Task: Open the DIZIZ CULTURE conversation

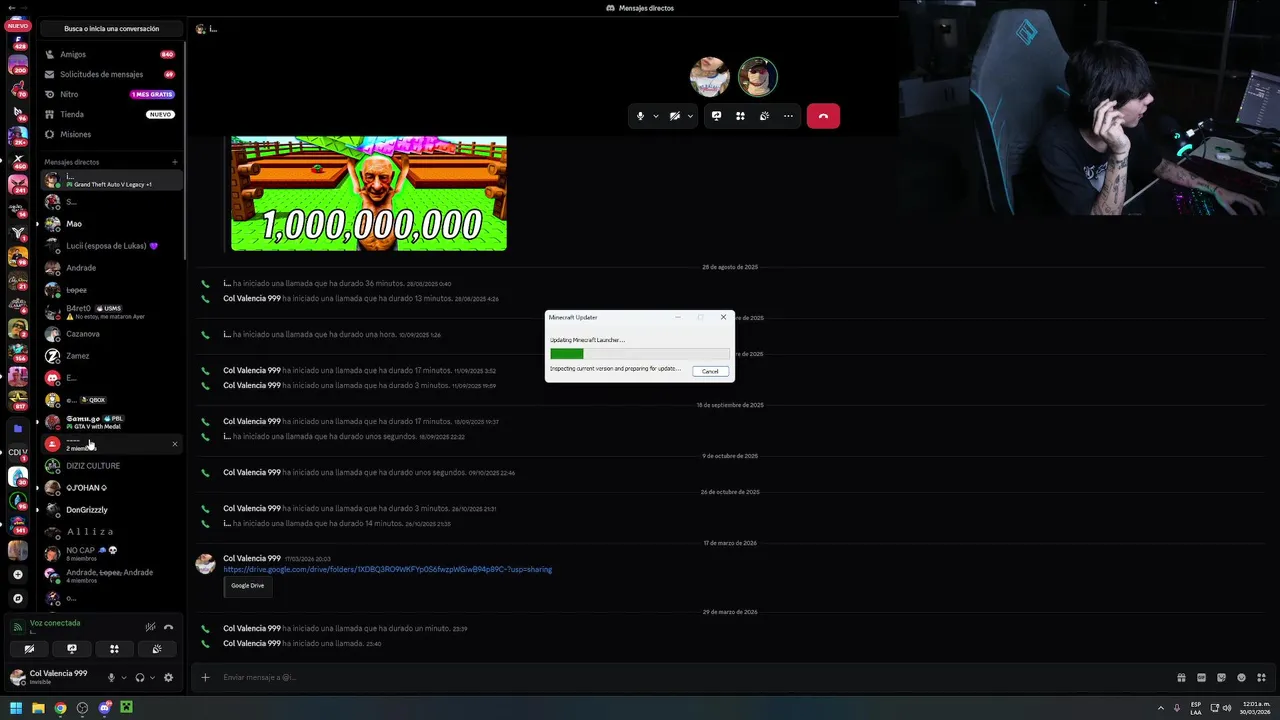Action: pyautogui.click(x=111, y=466)
